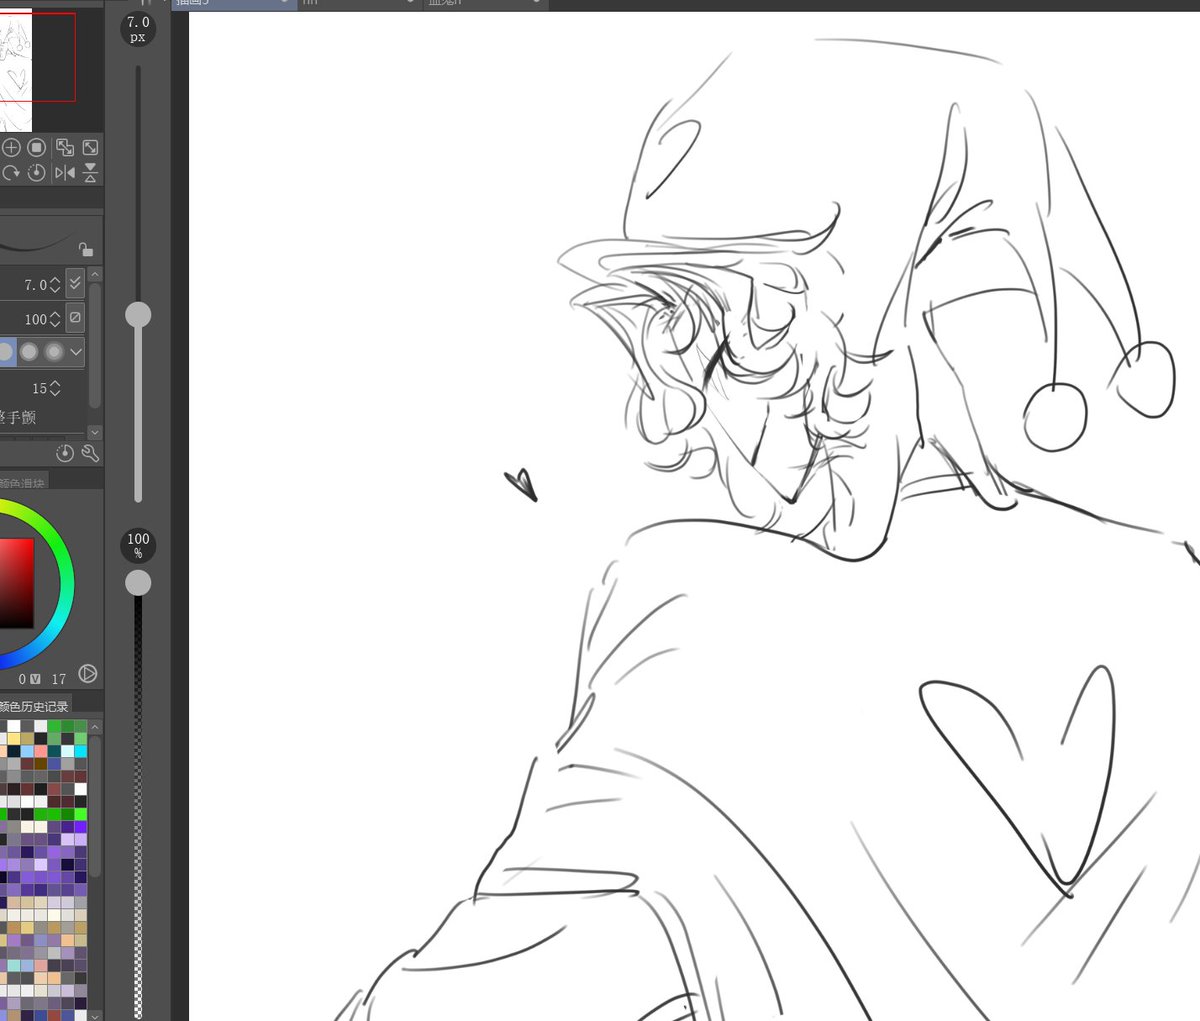Click the Navigator canvas thumbnail
The height and width of the screenshot is (1021, 1200).
[16, 70]
